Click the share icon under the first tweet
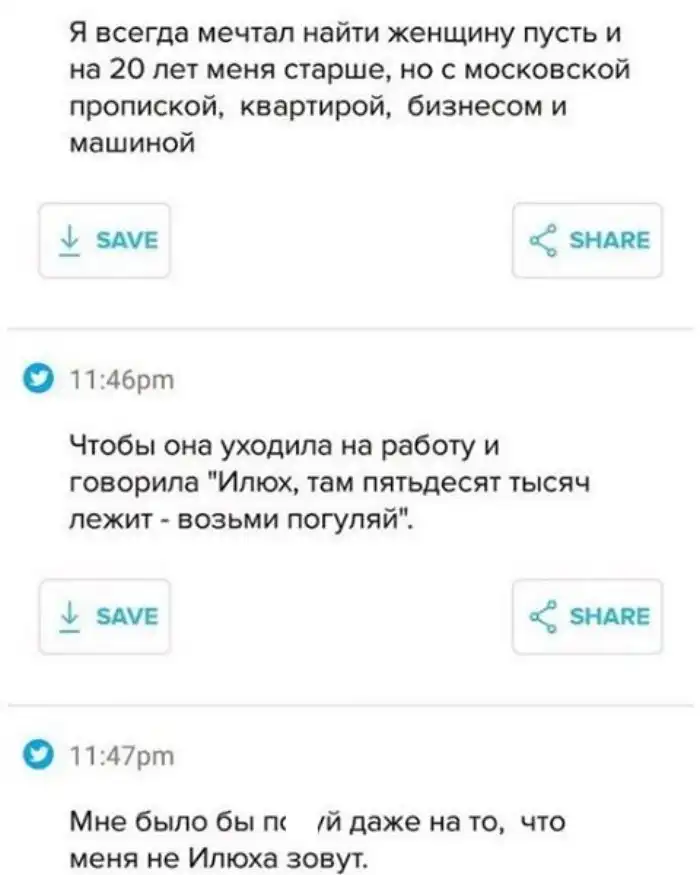Image resolution: width=700 pixels, height=875 pixels. (544, 240)
